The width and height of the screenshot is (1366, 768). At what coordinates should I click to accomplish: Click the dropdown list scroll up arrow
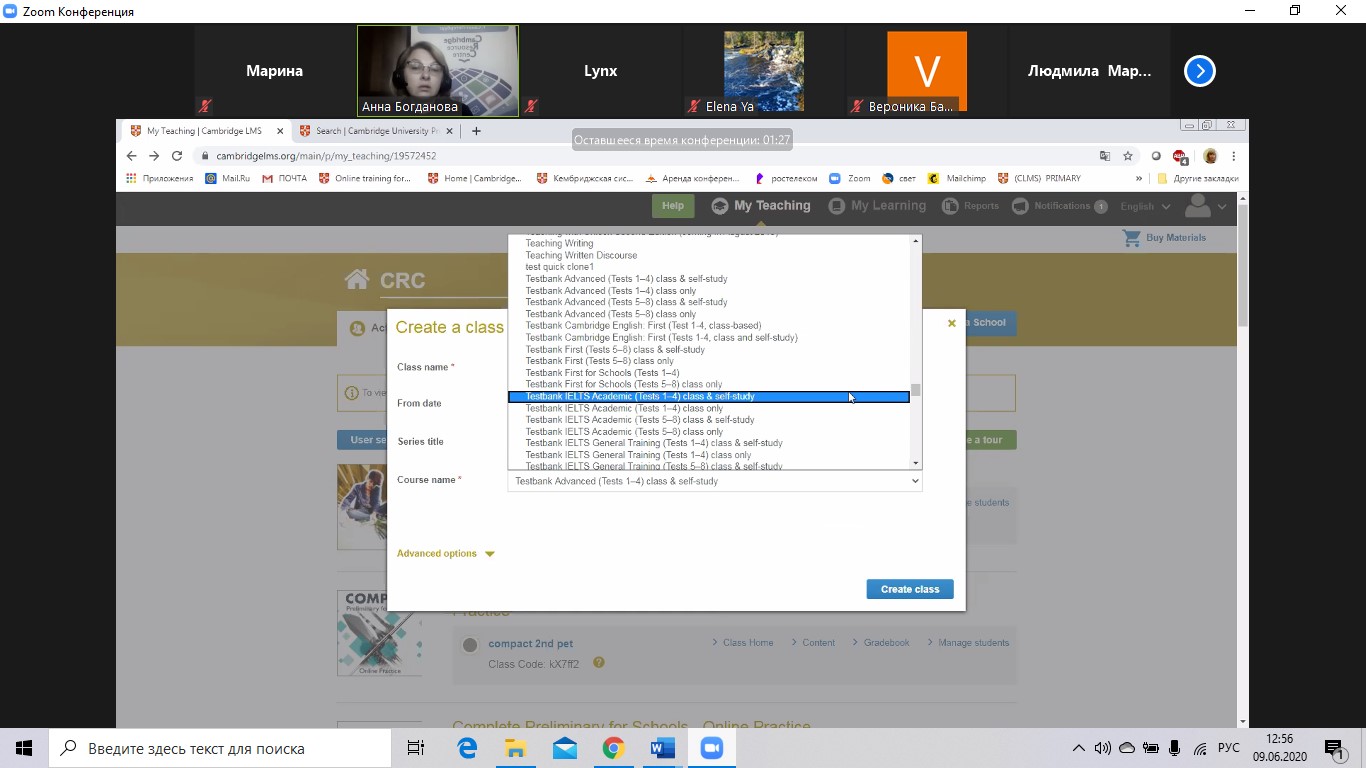[x=916, y=241]
